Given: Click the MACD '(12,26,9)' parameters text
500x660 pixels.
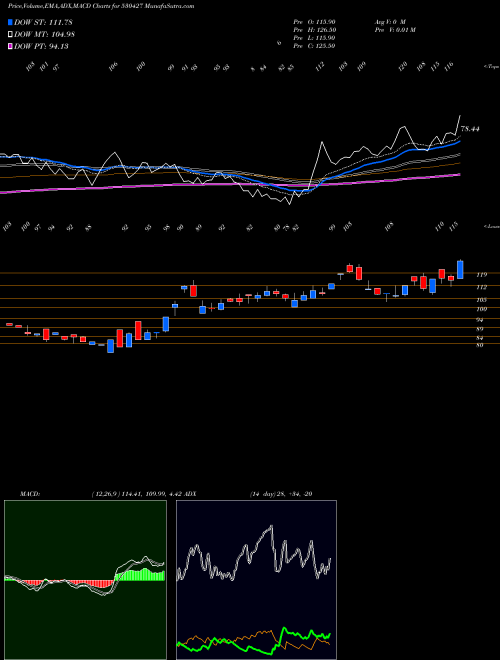Looking at the screenshot, I should point(106,494).
